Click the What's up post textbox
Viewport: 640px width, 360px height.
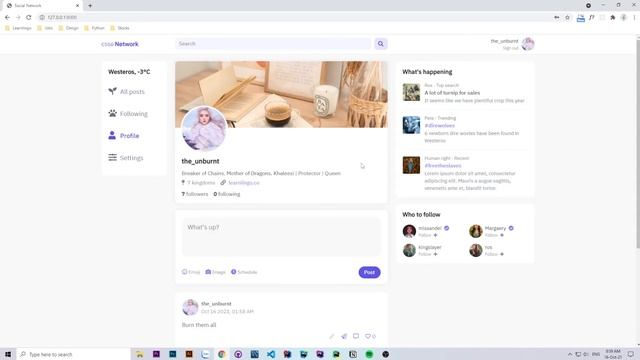pyautogui.click(x=281, y=237)
